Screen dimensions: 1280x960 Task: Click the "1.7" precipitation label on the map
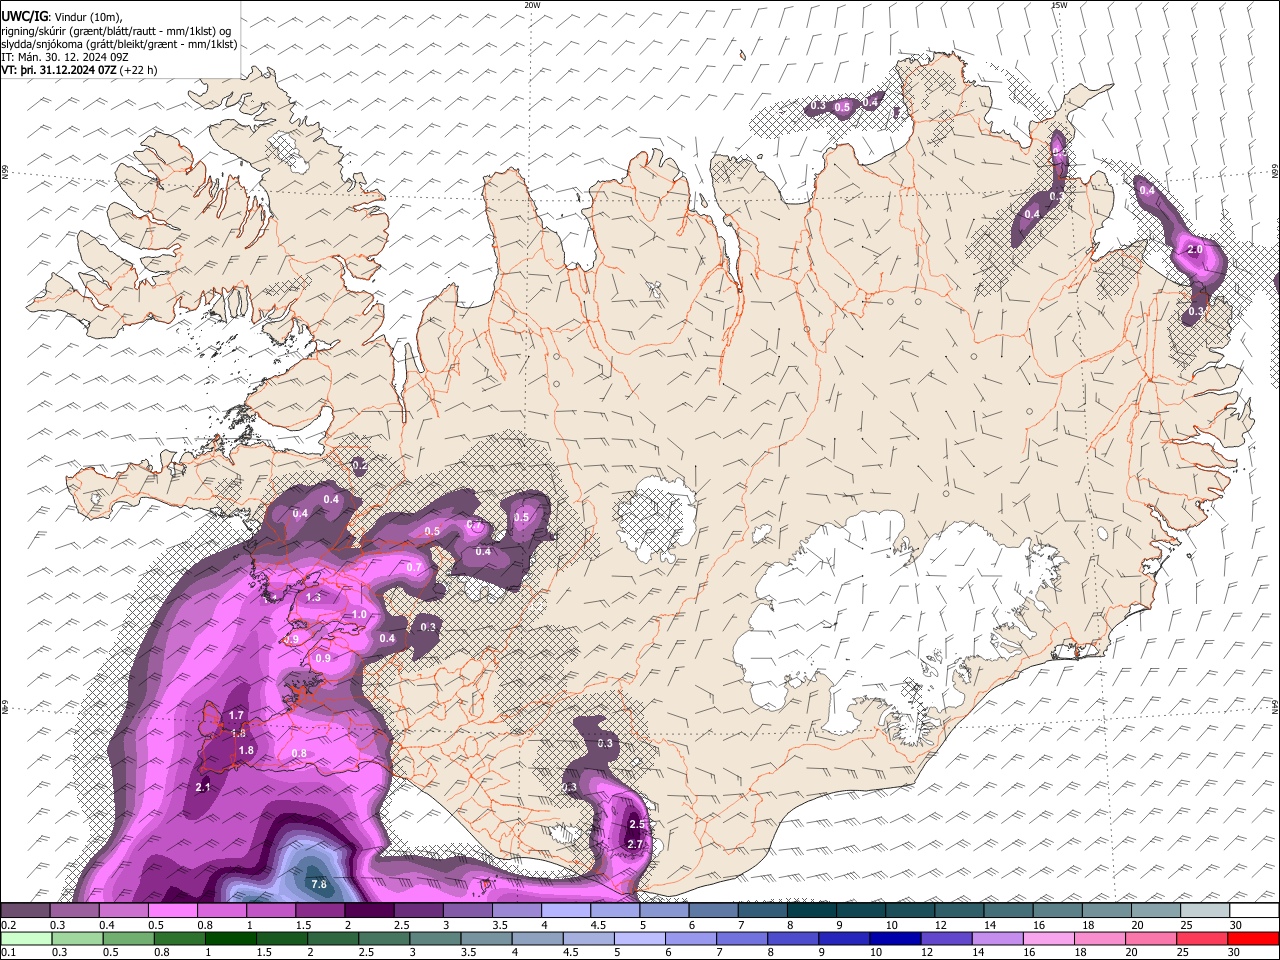point(237,715)
